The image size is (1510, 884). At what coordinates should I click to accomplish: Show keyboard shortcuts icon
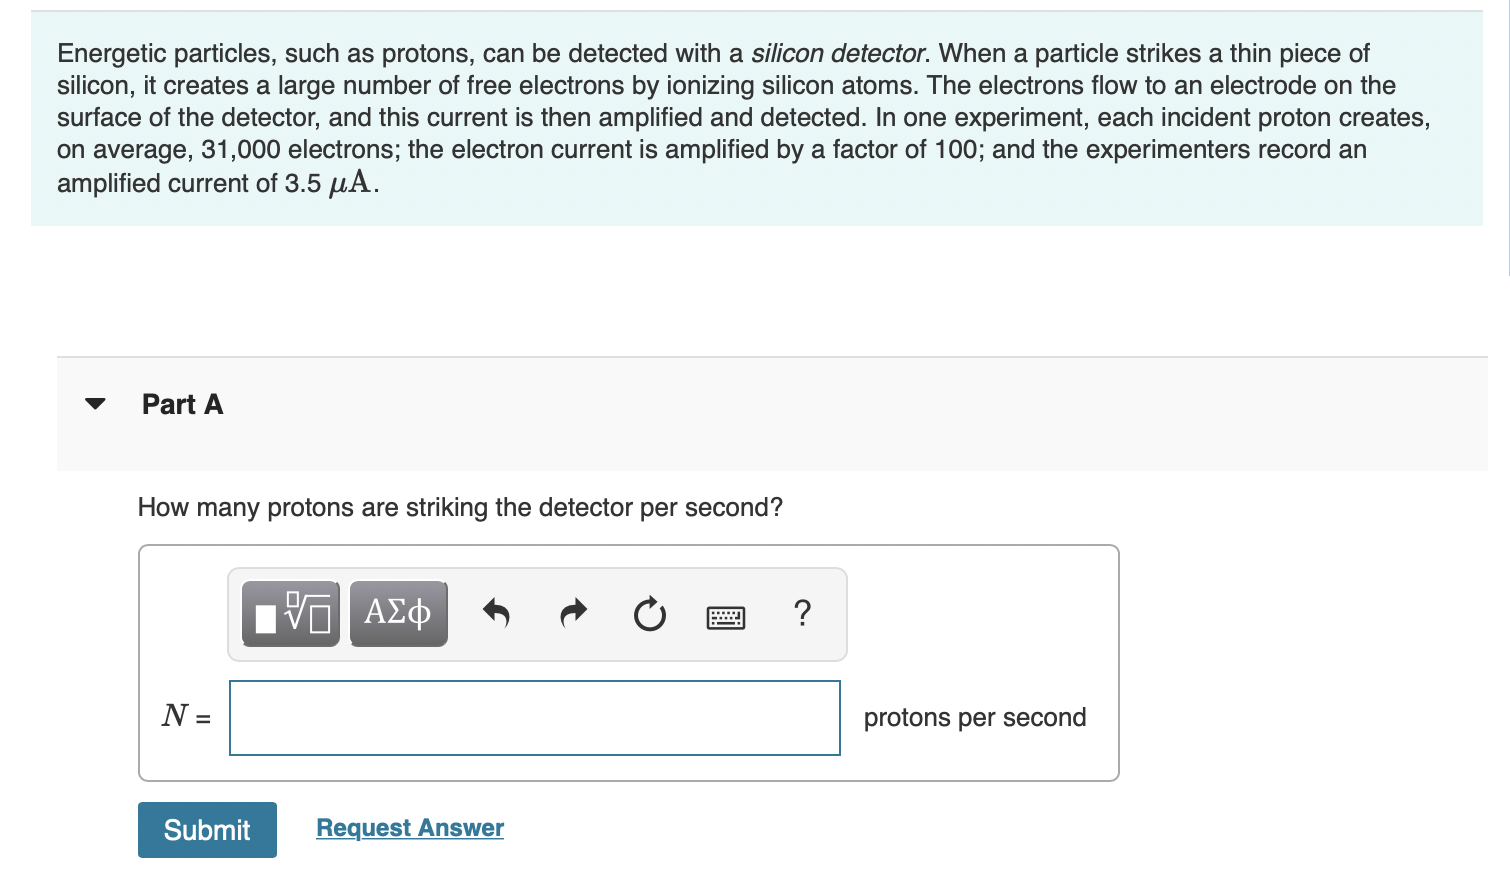[725, 617]
